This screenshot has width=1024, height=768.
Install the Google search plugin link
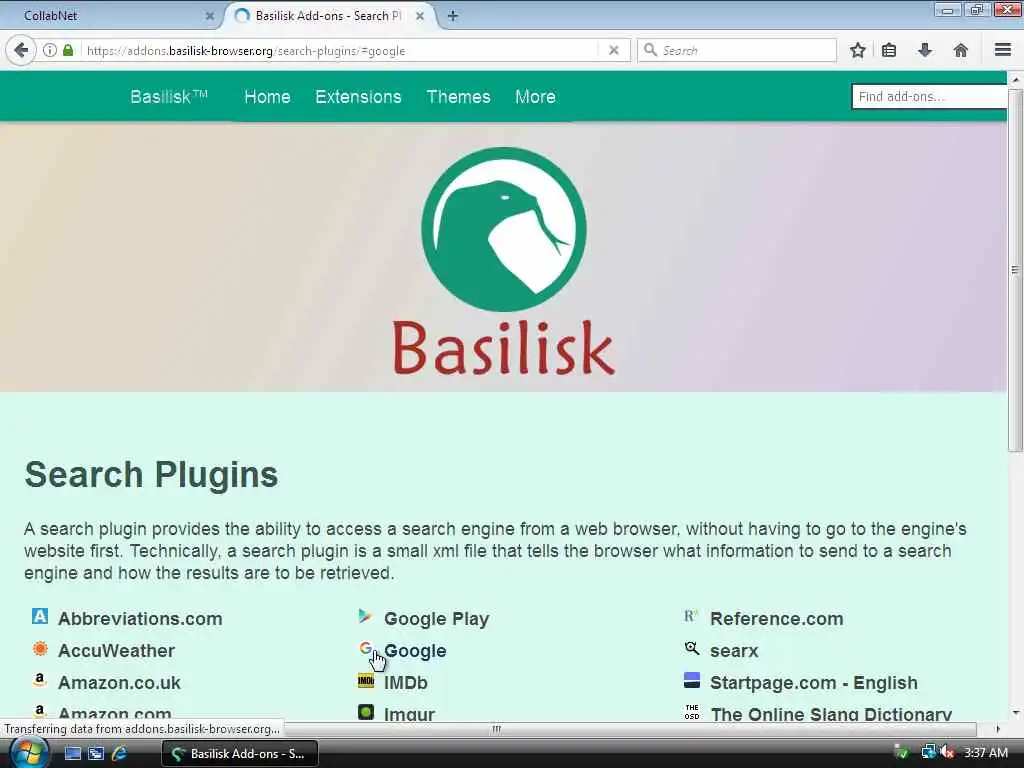pos(415,650)
